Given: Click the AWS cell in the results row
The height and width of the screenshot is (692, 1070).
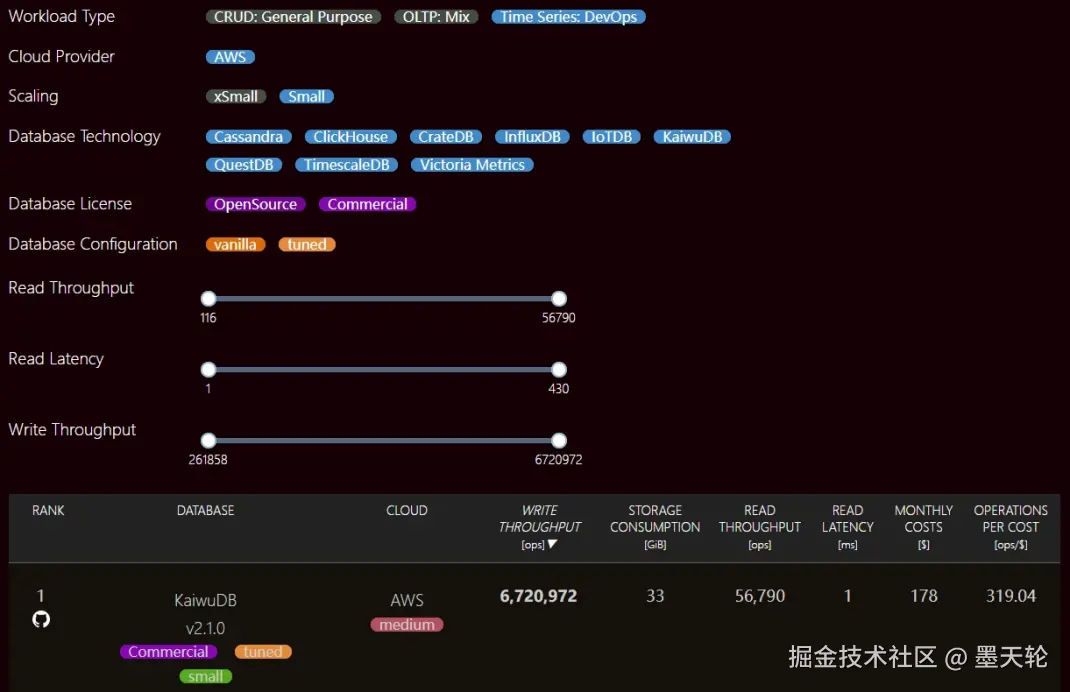Looking at the screenshot, I should tap(407, 601).
